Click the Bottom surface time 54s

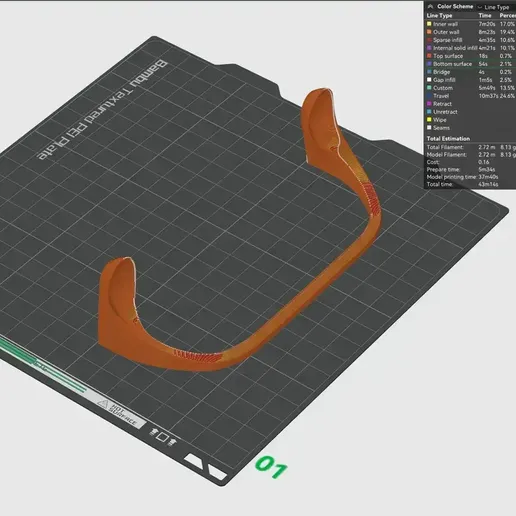click(x=483, y=64)
